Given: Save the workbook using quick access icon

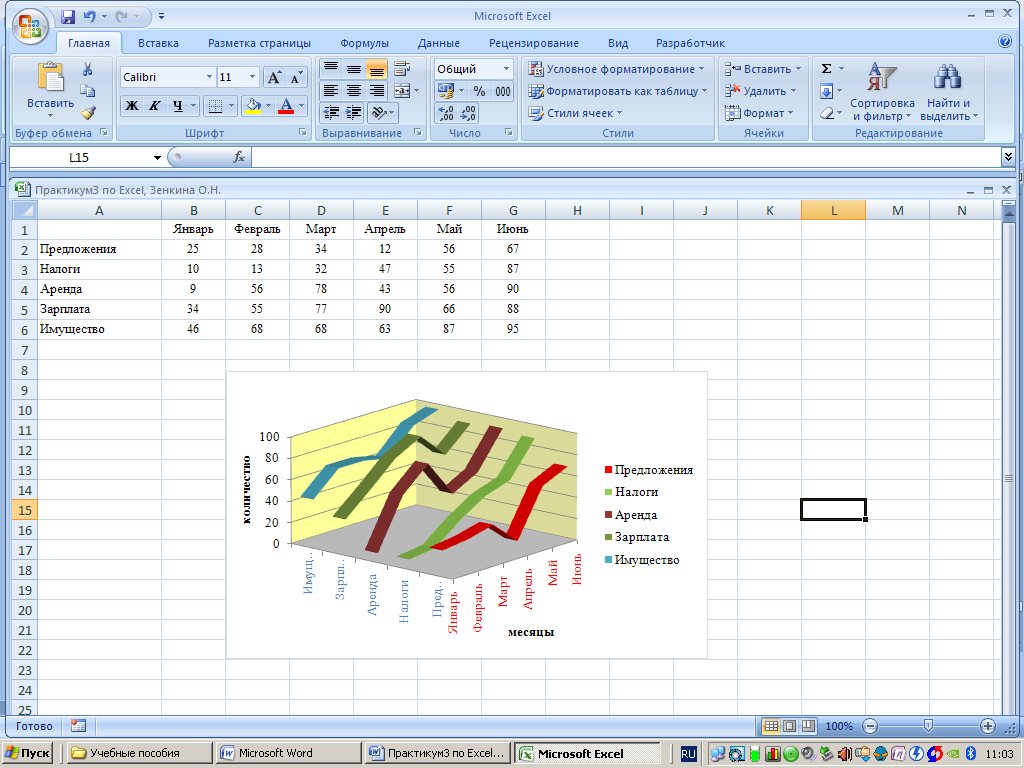Looking at the screenshot, I should (x=68, y=16).
